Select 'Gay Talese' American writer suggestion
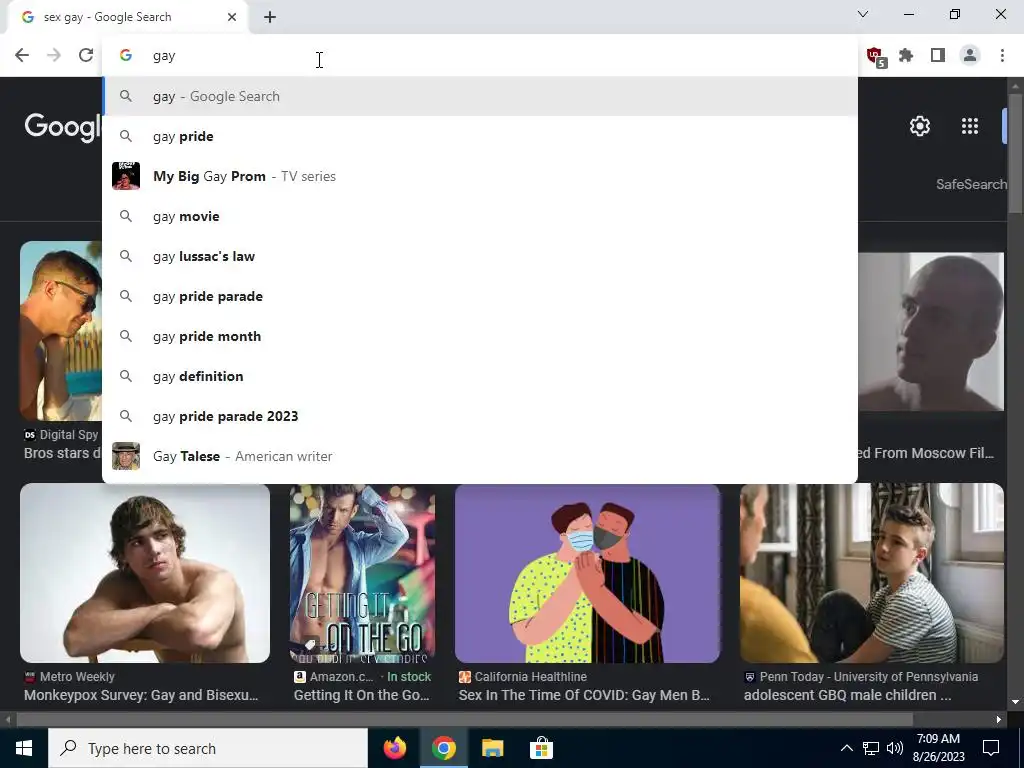 480,456
